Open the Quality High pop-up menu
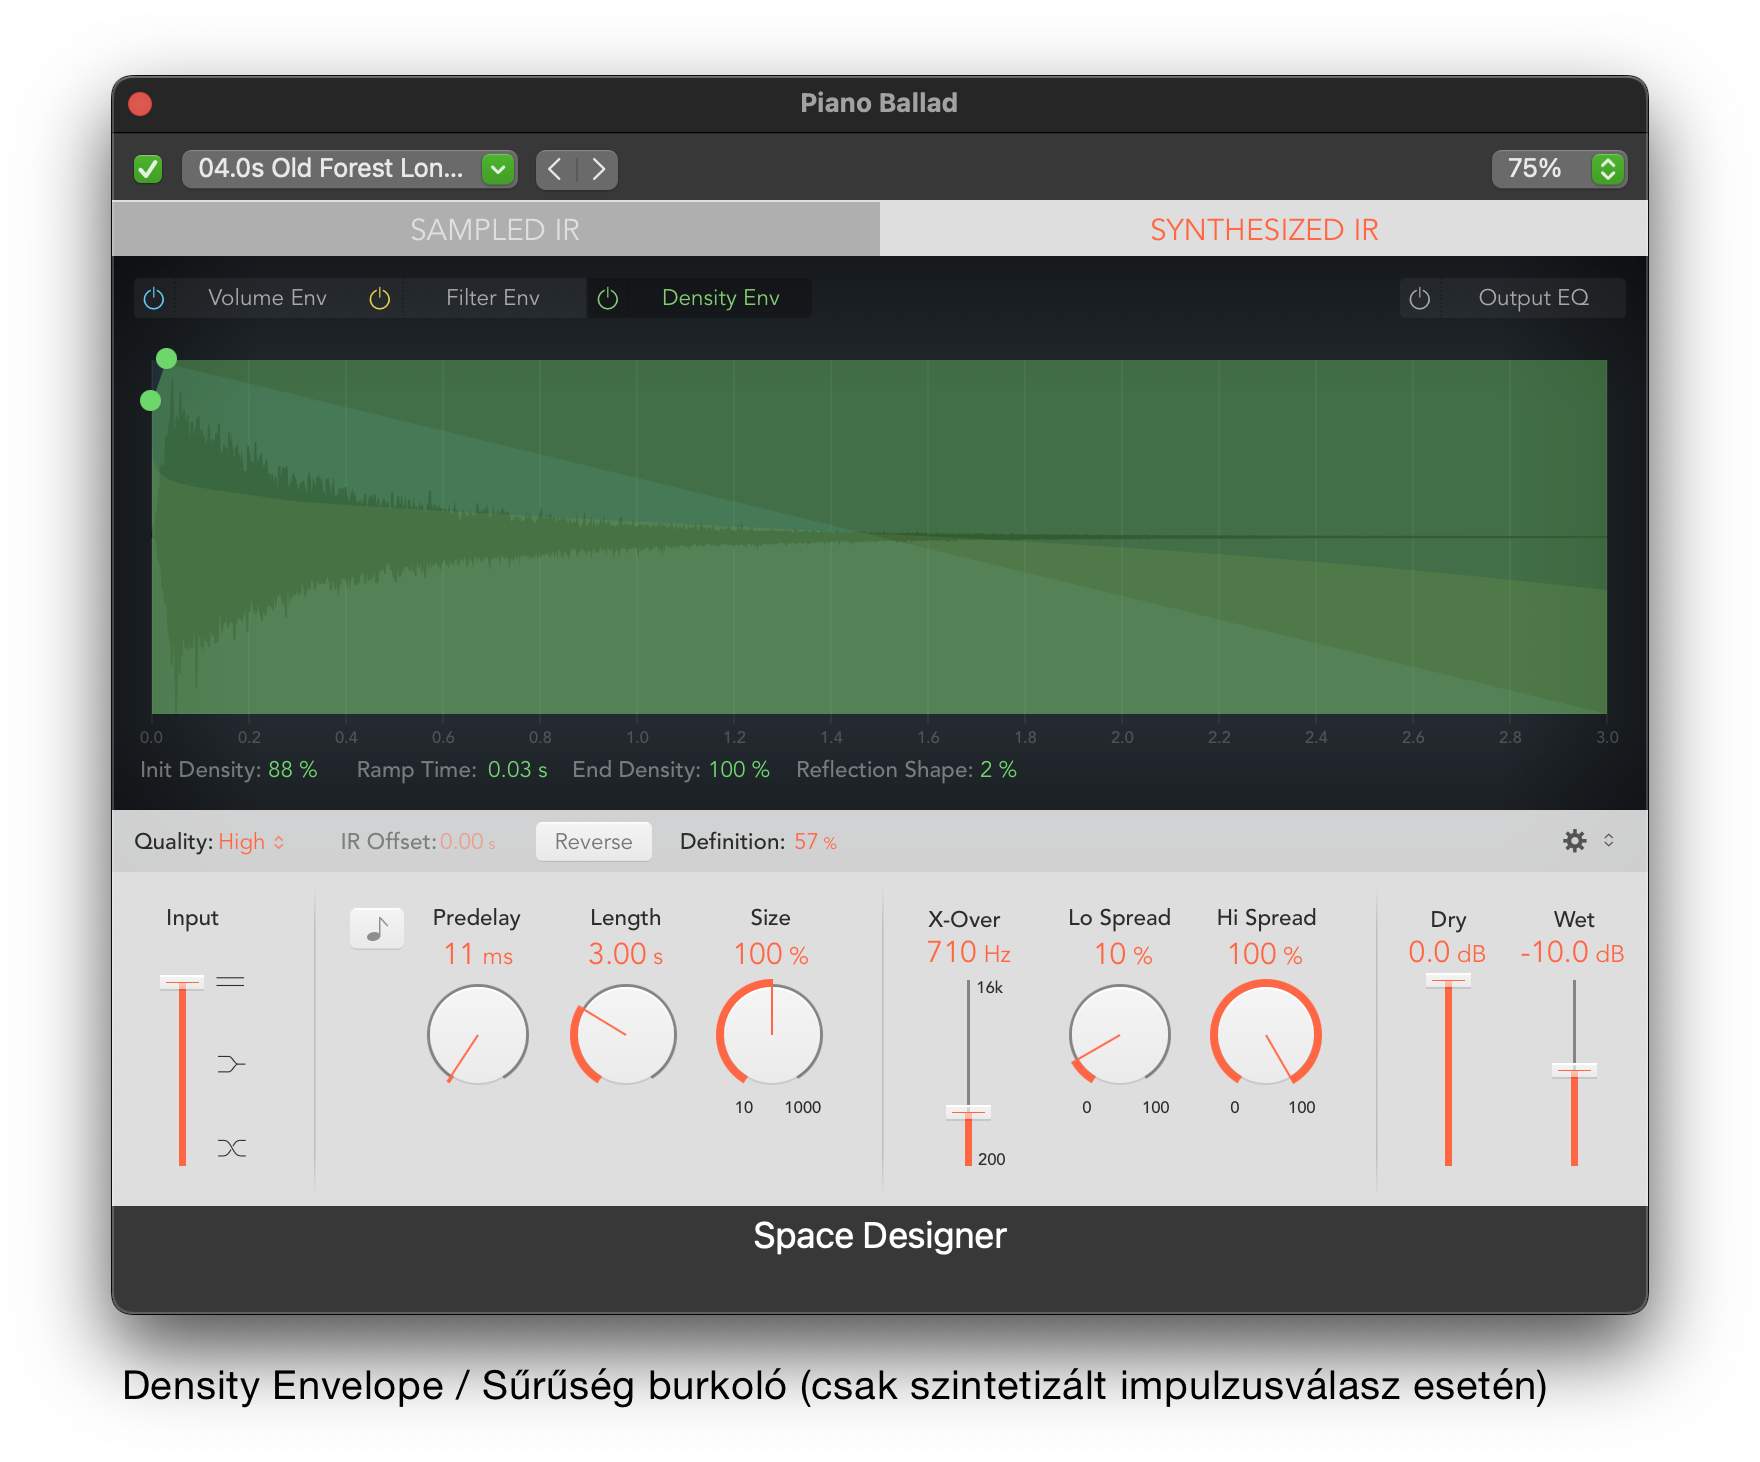Image resolution: width=1760 pixels, height=1462 pixels. (x=252, y=842)
